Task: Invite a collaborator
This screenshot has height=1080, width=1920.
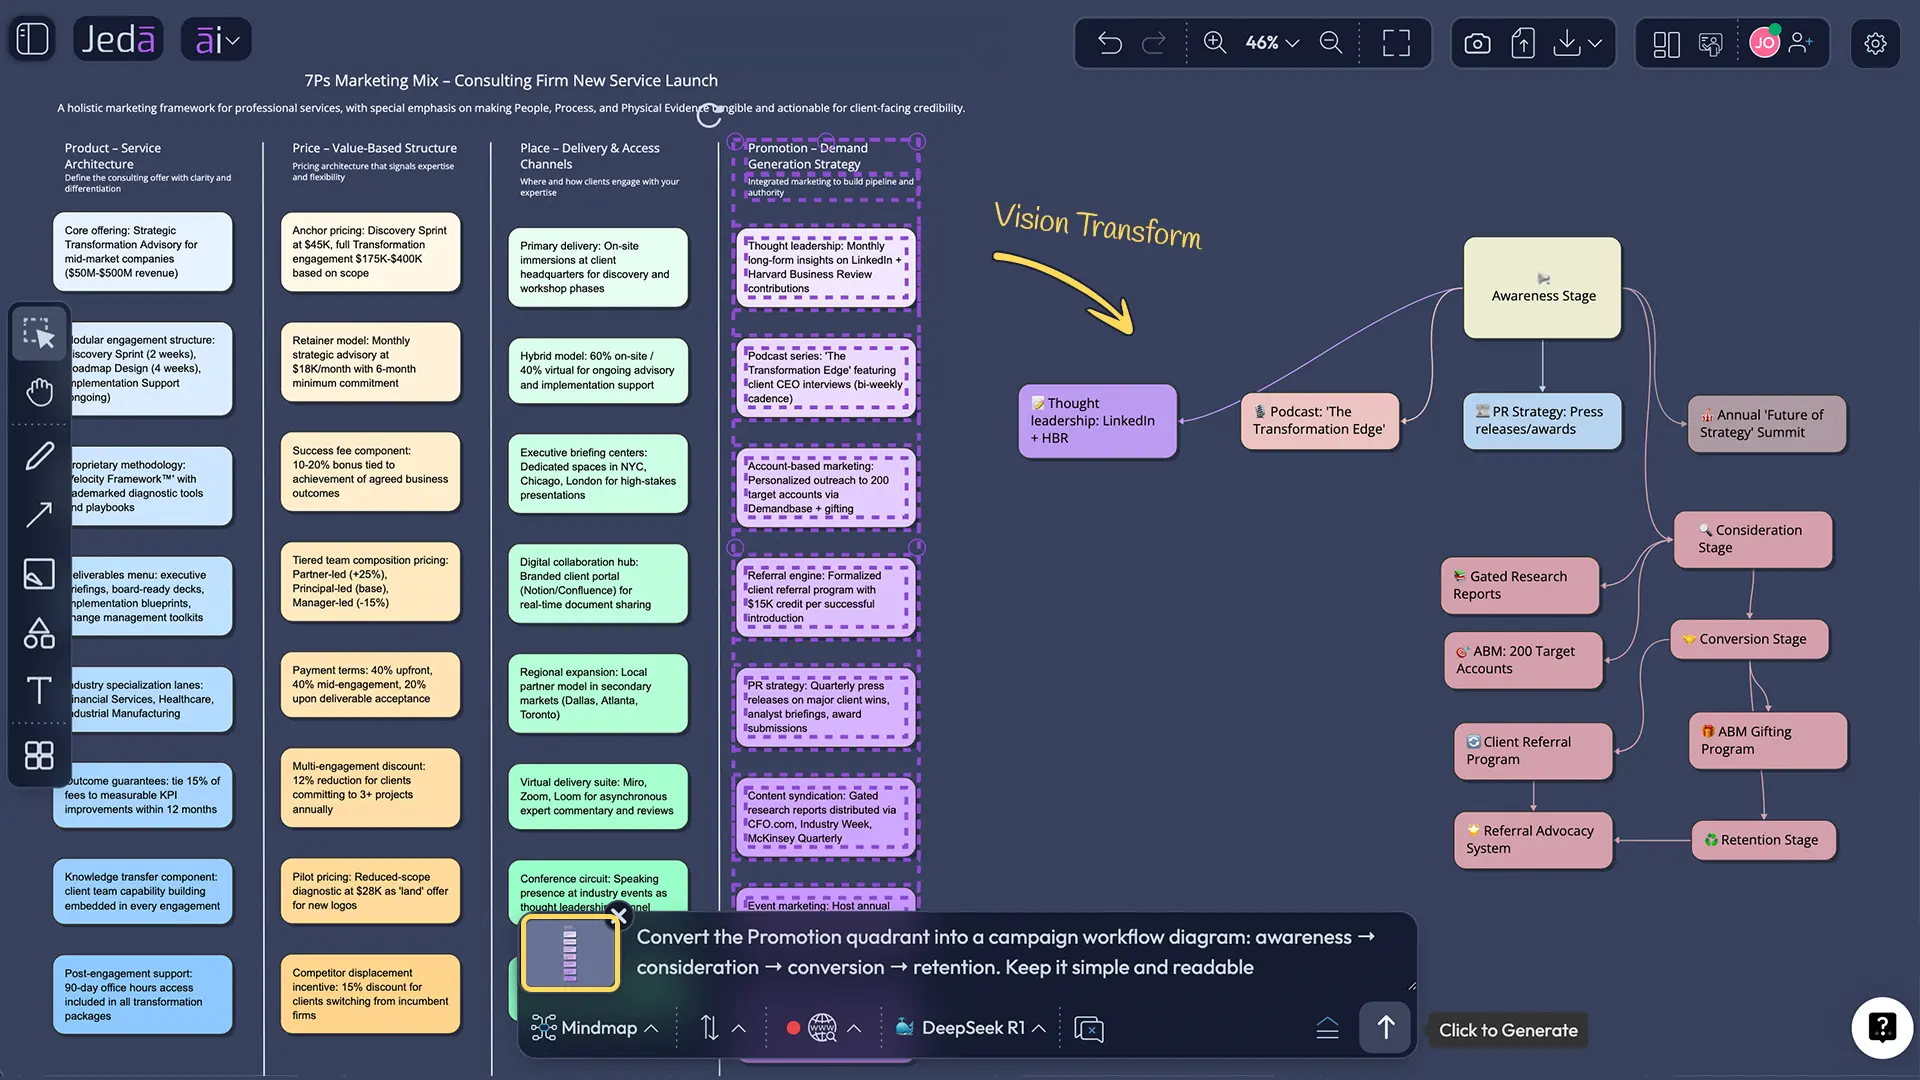Action: (1801, 43)
